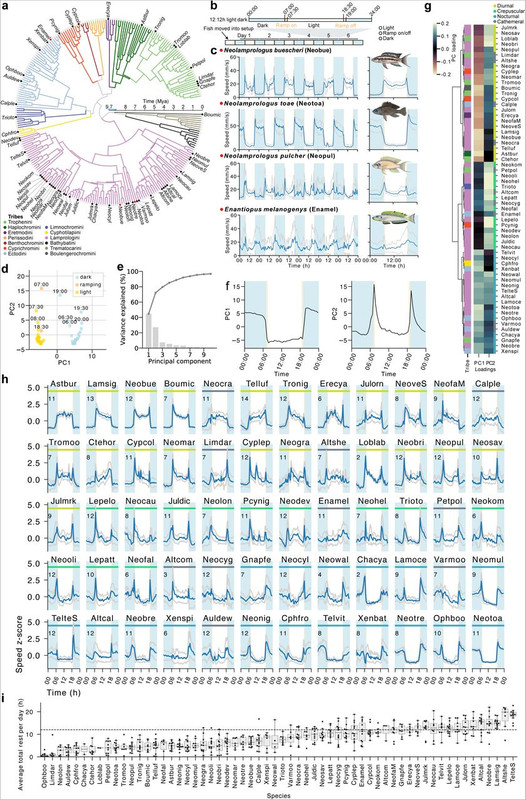Click the Chacya subplot title in panel h
The width and height of the screenshot is (526, 800).
[372, 560]
